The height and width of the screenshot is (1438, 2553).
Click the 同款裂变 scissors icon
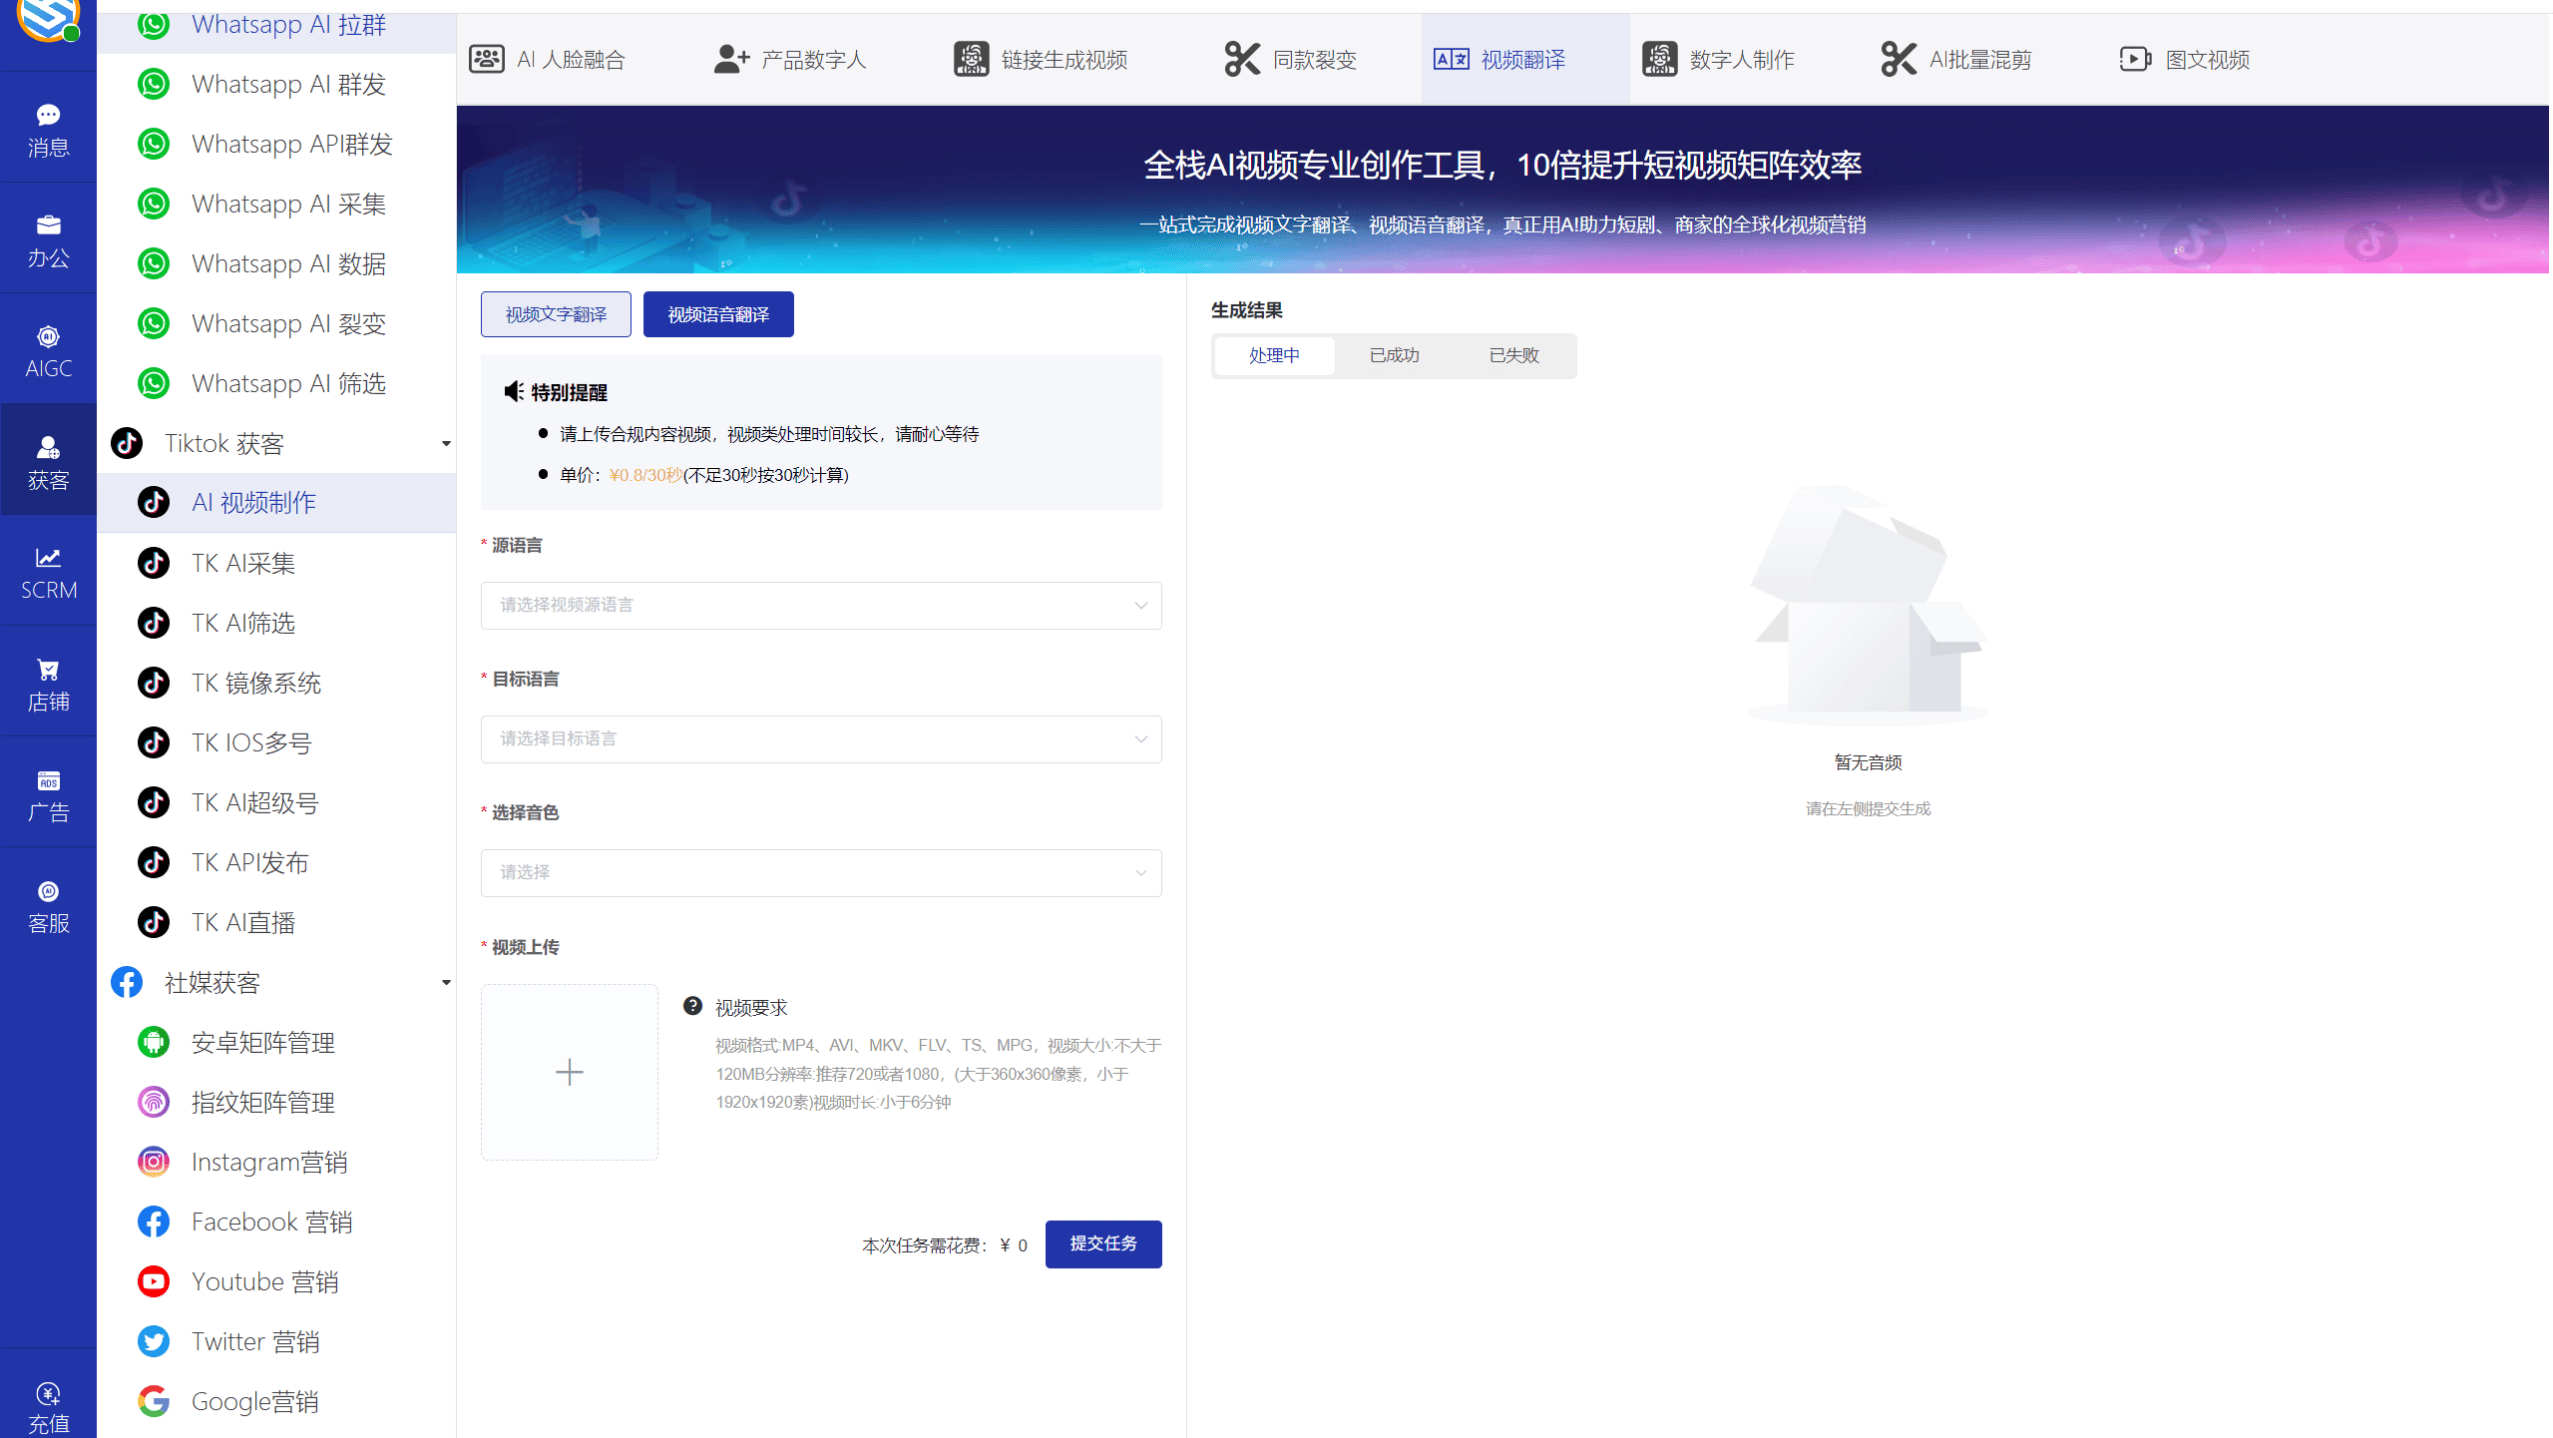click(x=1242, y=58)
